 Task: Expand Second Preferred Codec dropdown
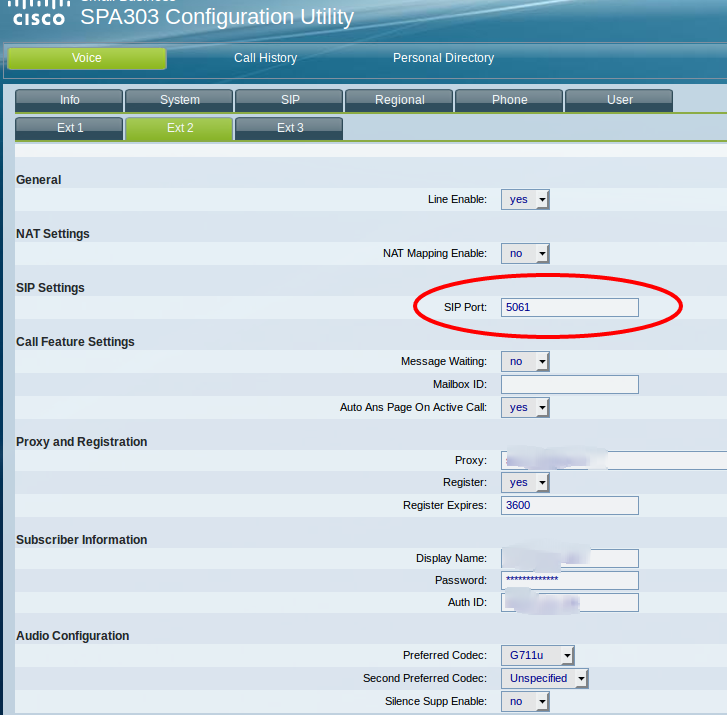(x=544, y=678)
